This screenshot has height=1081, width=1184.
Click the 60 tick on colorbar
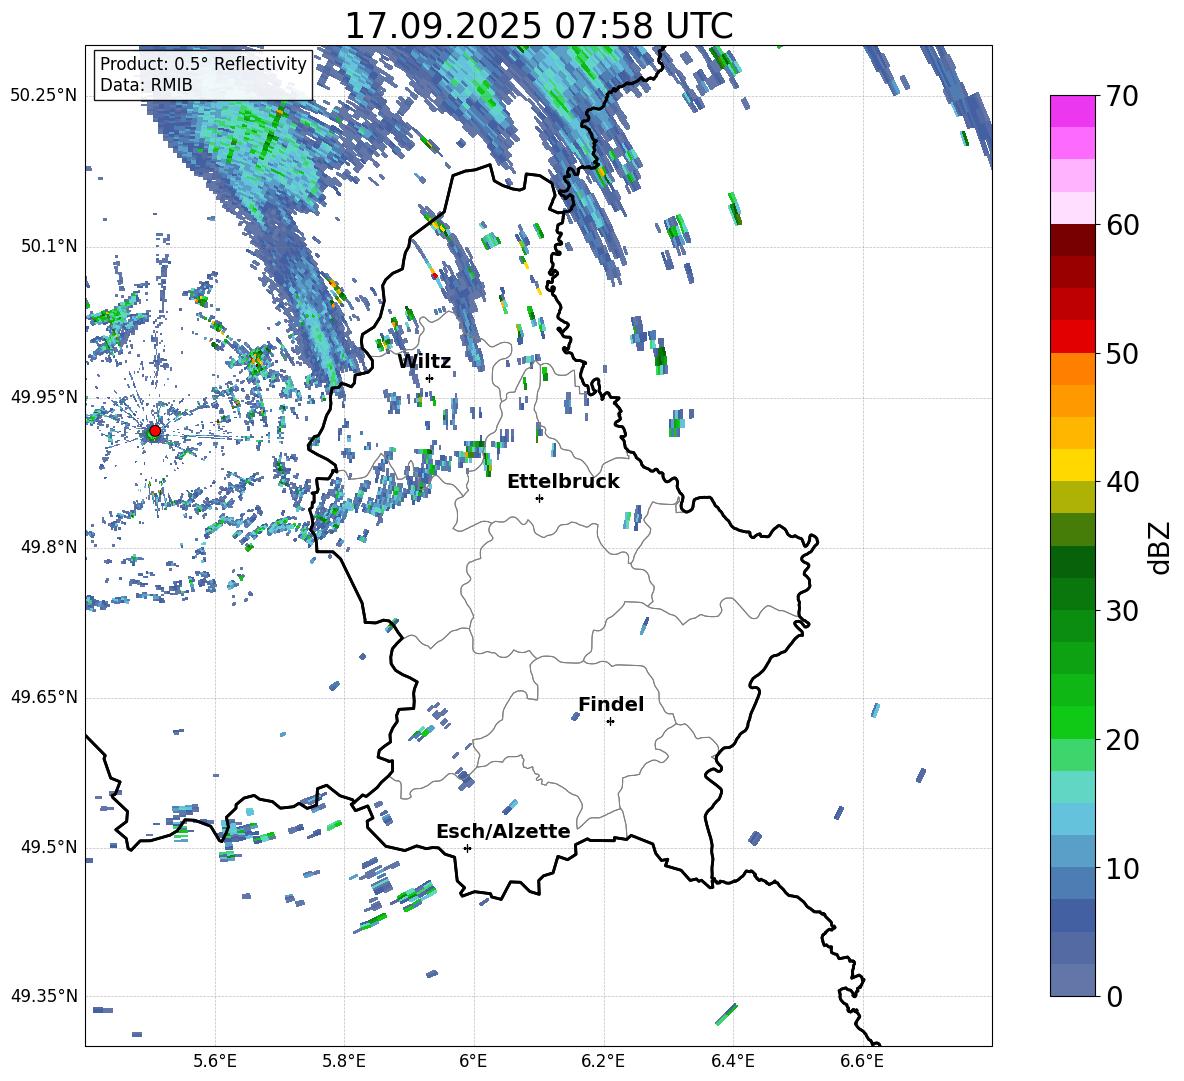coord(1122,225)
